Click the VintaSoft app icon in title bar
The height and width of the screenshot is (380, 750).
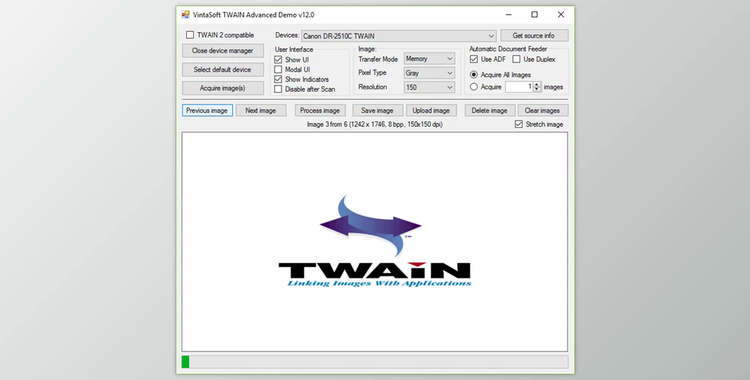coord(186,15)
